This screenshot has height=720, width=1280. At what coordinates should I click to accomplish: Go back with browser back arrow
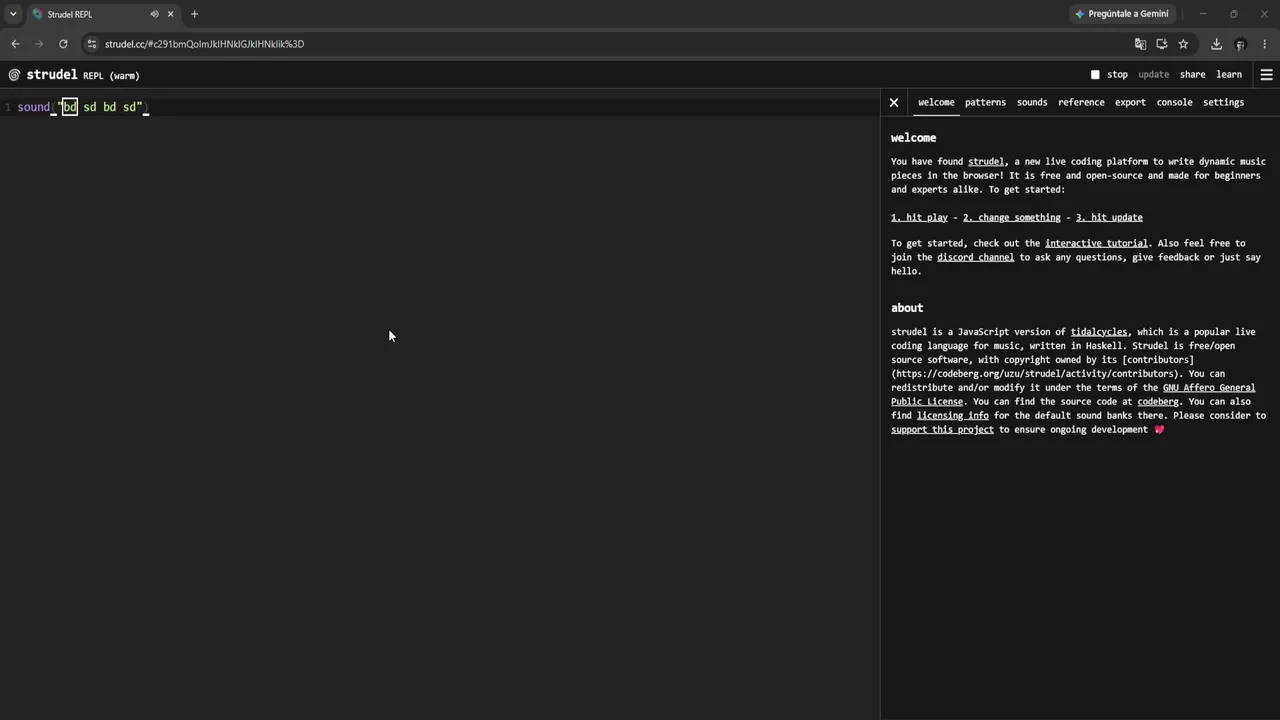15,44
